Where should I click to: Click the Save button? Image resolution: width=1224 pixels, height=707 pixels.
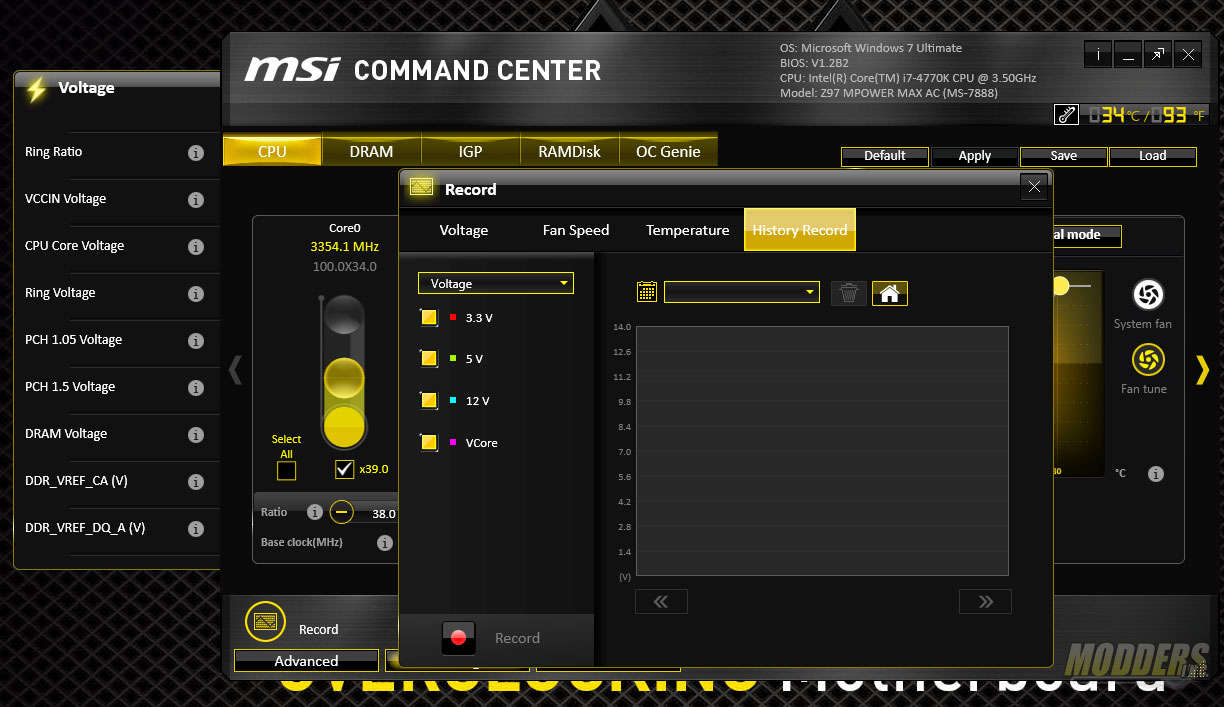[x=1064, y=156]
